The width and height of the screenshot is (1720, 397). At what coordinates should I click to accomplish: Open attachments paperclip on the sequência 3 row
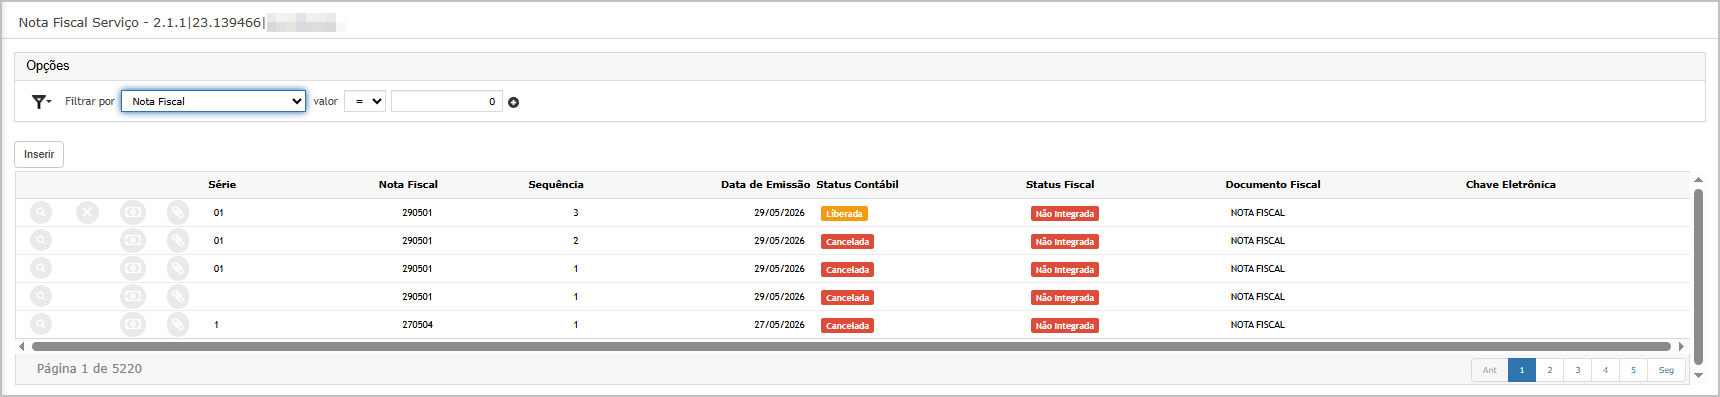pos(178,213)
